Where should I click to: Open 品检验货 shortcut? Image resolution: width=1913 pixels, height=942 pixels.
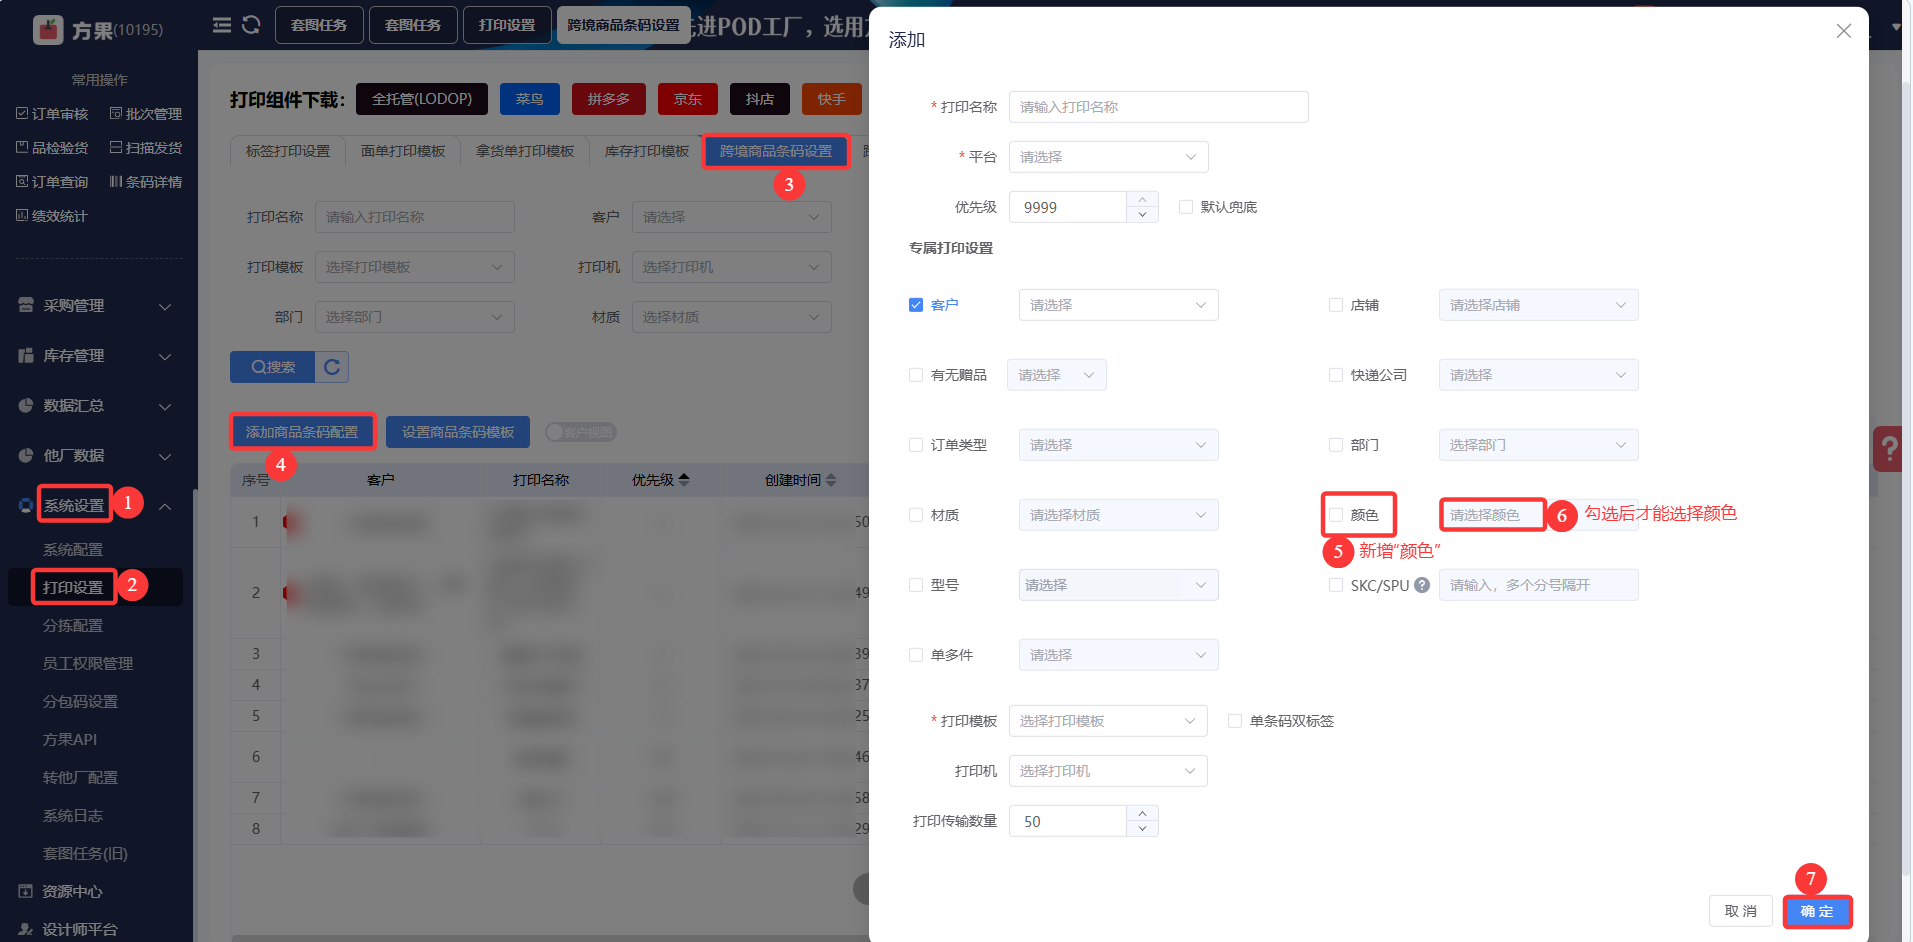(x=52, y=148)
